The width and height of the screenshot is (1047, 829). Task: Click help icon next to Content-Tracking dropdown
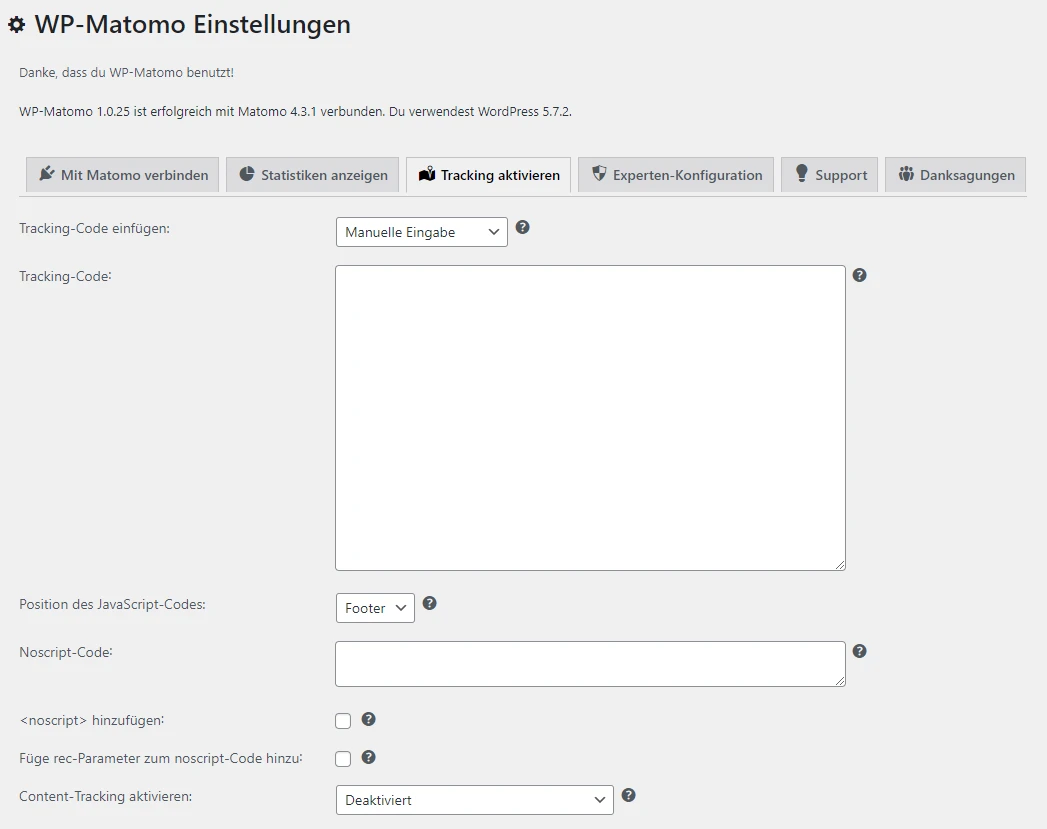[628, 795]
